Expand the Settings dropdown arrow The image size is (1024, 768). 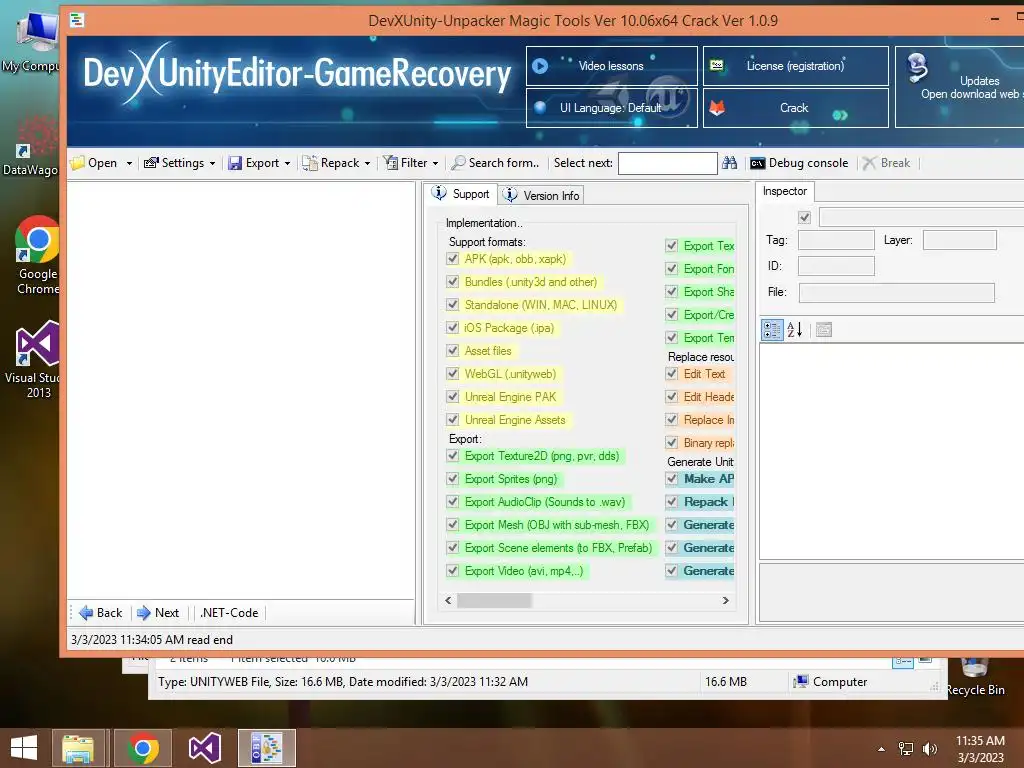tap(212, 163)
